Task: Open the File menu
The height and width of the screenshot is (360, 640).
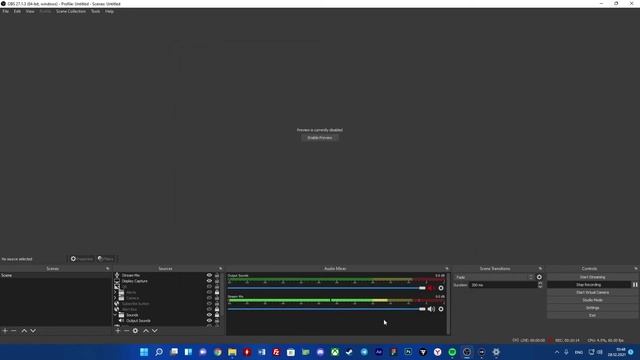Action: point(6,11)
